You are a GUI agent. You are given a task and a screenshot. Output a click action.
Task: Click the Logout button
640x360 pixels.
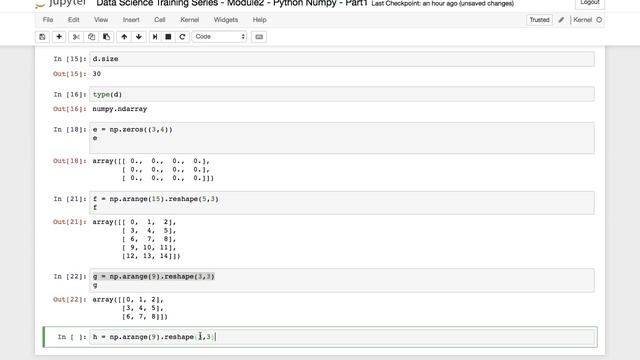(x=590, y=3)
